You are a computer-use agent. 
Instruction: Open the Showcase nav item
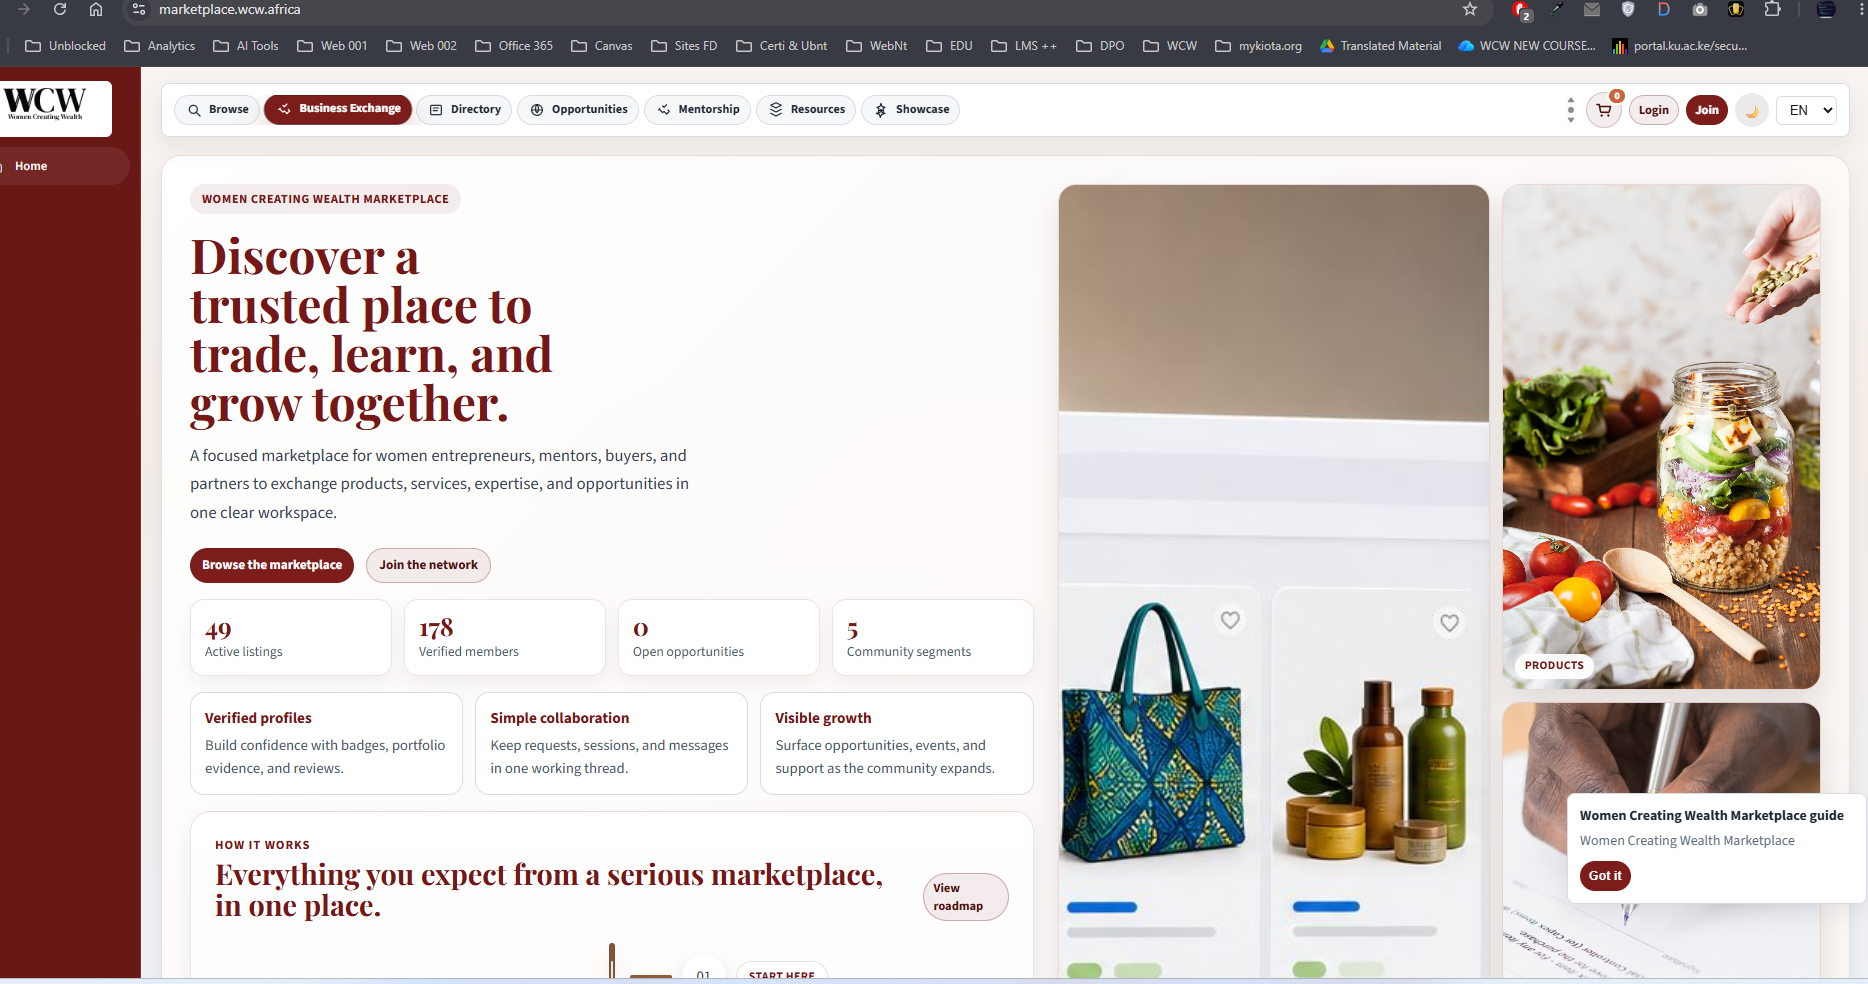point(910,109)
